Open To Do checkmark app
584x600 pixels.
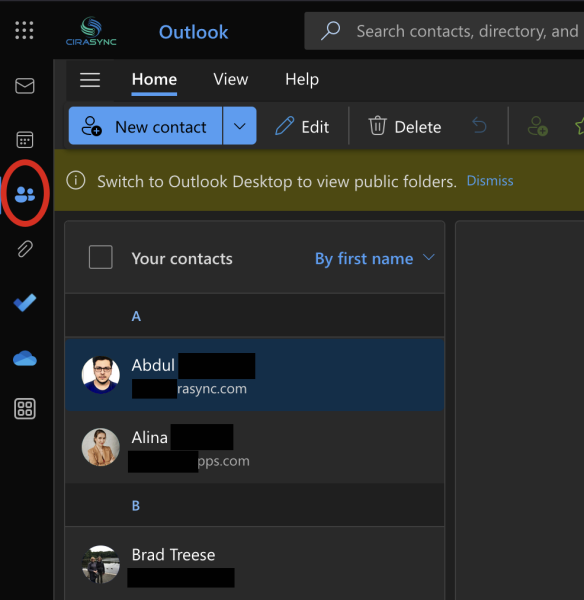[x=25, y=302]
